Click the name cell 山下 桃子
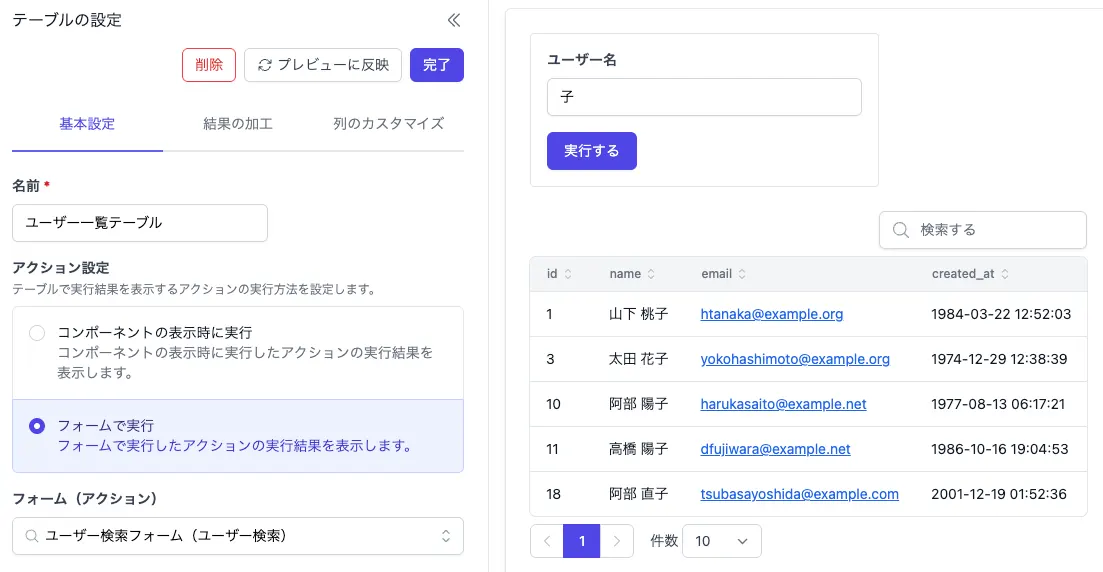The height and width of the screenshot is (572, 1103). click(639, 314)
